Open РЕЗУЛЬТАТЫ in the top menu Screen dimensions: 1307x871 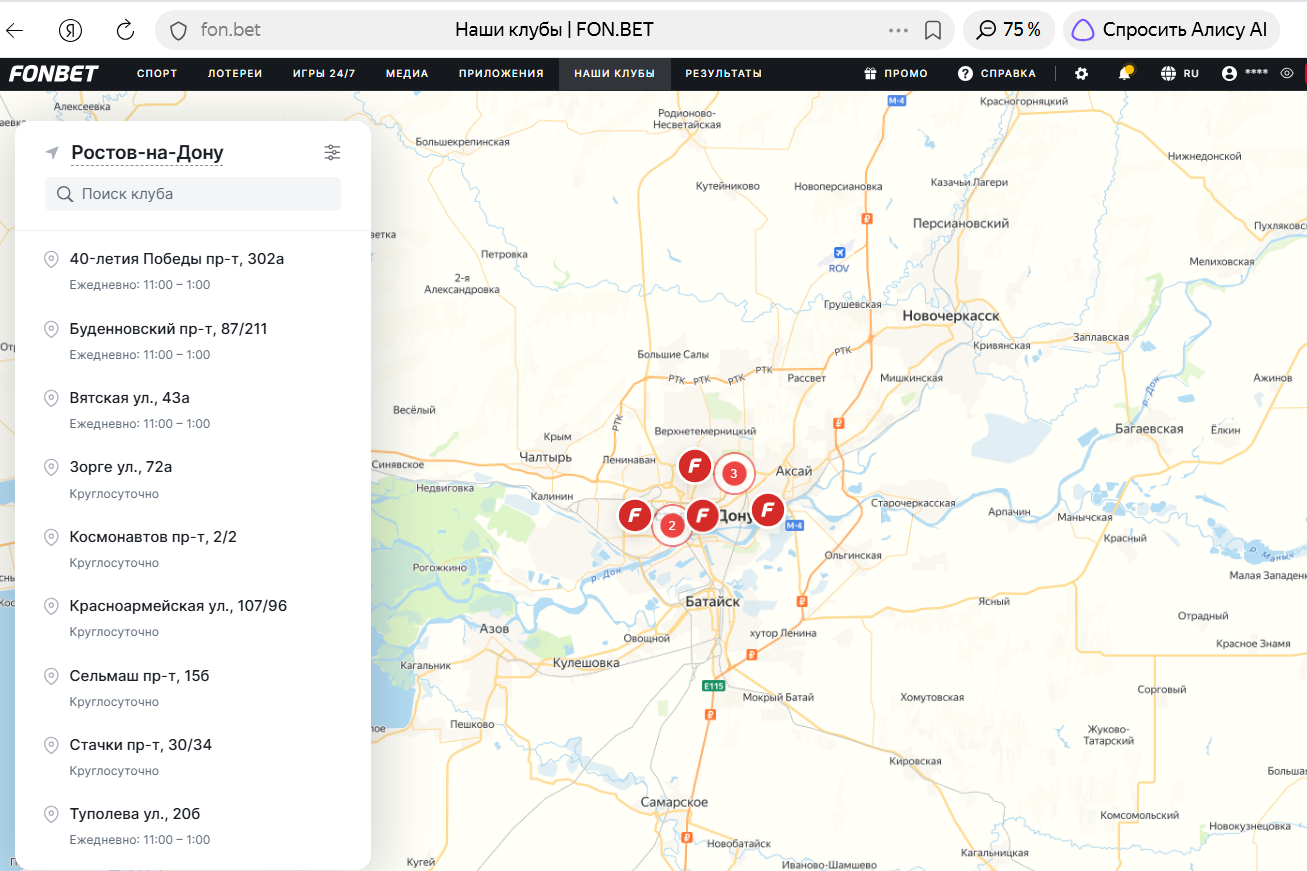coord(723,73)
